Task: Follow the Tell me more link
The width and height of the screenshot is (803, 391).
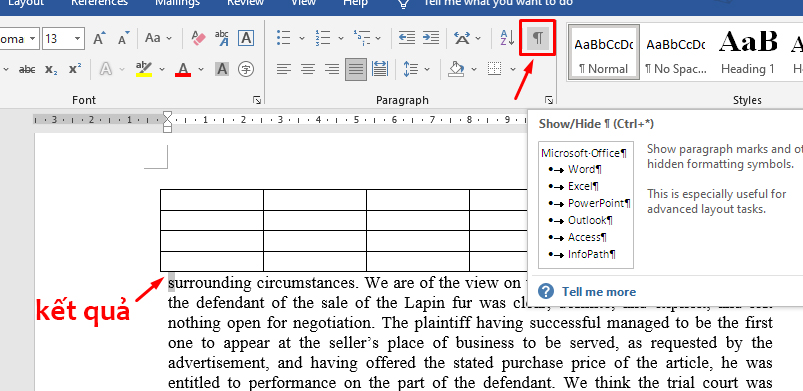Action: coord(599,292)
